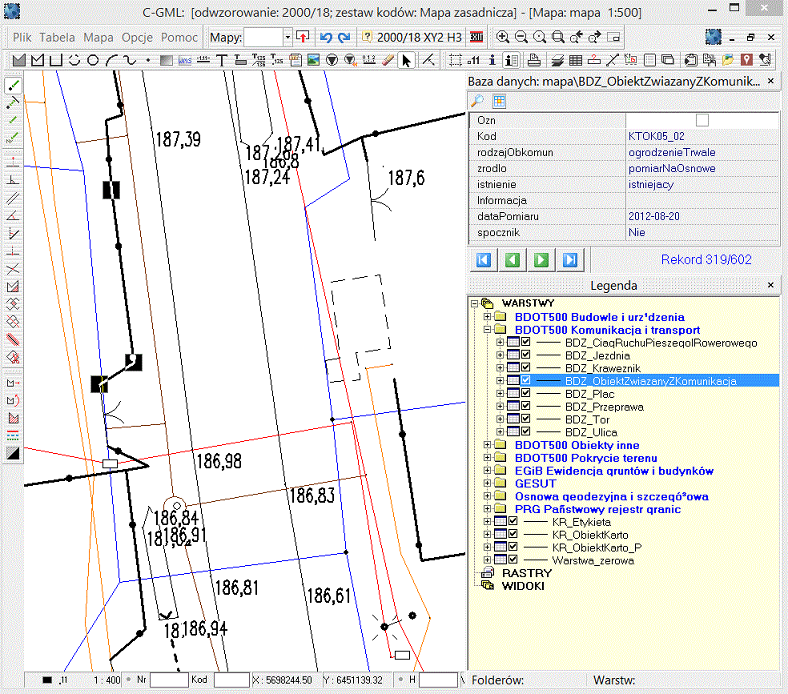This screenshot has width=788, height=694.
Task: Click the undo arrow in toolbar
Action: (325, 36)
